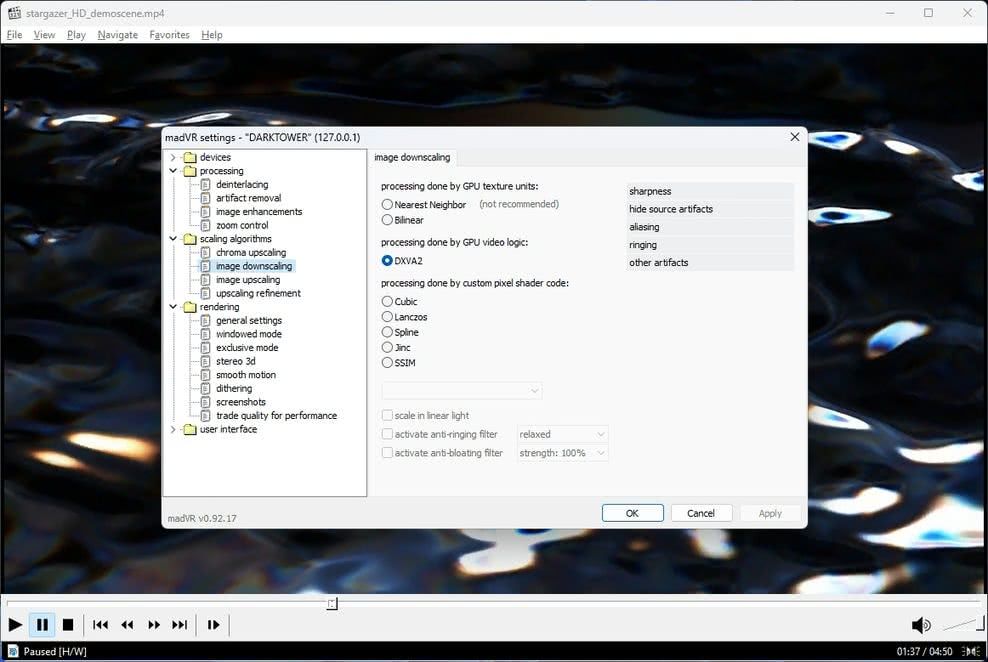This screenshot has width=988, height=662.
Task: Open the Play menu
Action: [x=76, y=35]
